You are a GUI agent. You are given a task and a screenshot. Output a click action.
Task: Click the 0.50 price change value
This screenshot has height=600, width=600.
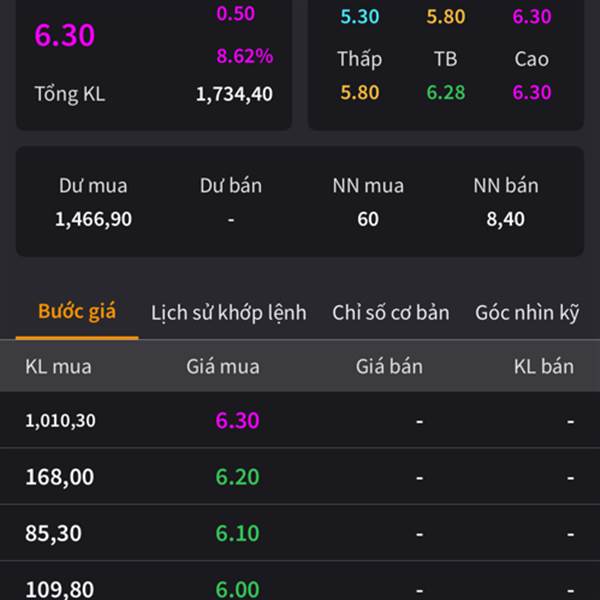[235, 13]
